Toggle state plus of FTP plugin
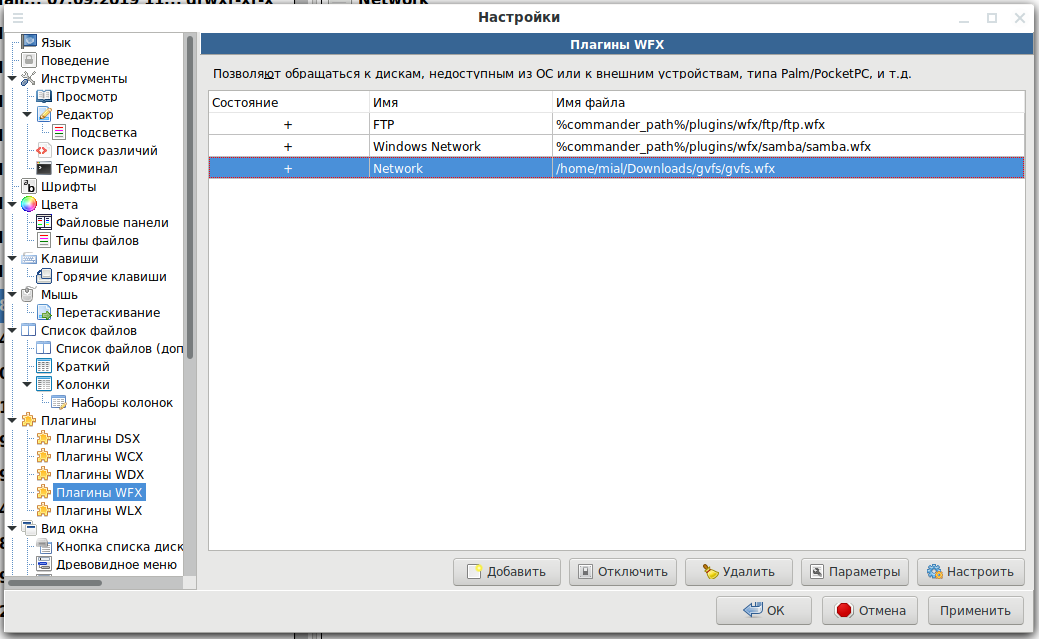Screen dimensions: 1039x639 coord(288,125)
